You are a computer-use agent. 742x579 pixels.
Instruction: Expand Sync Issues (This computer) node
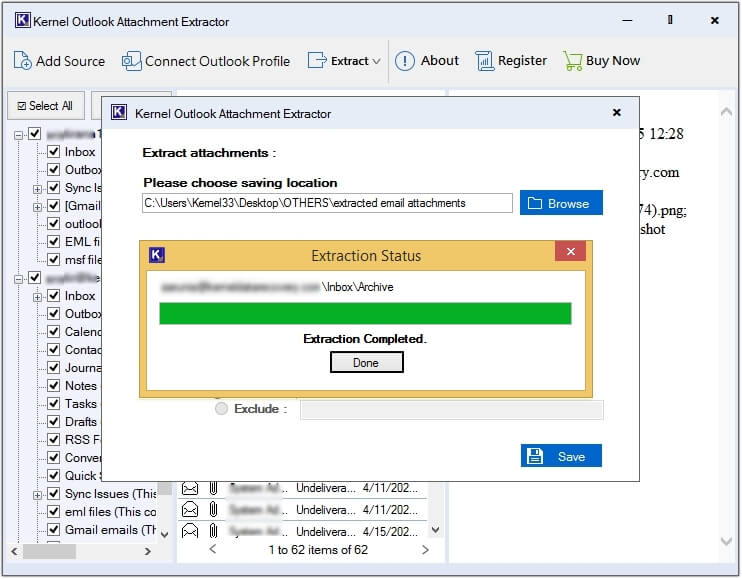(37, 495)
